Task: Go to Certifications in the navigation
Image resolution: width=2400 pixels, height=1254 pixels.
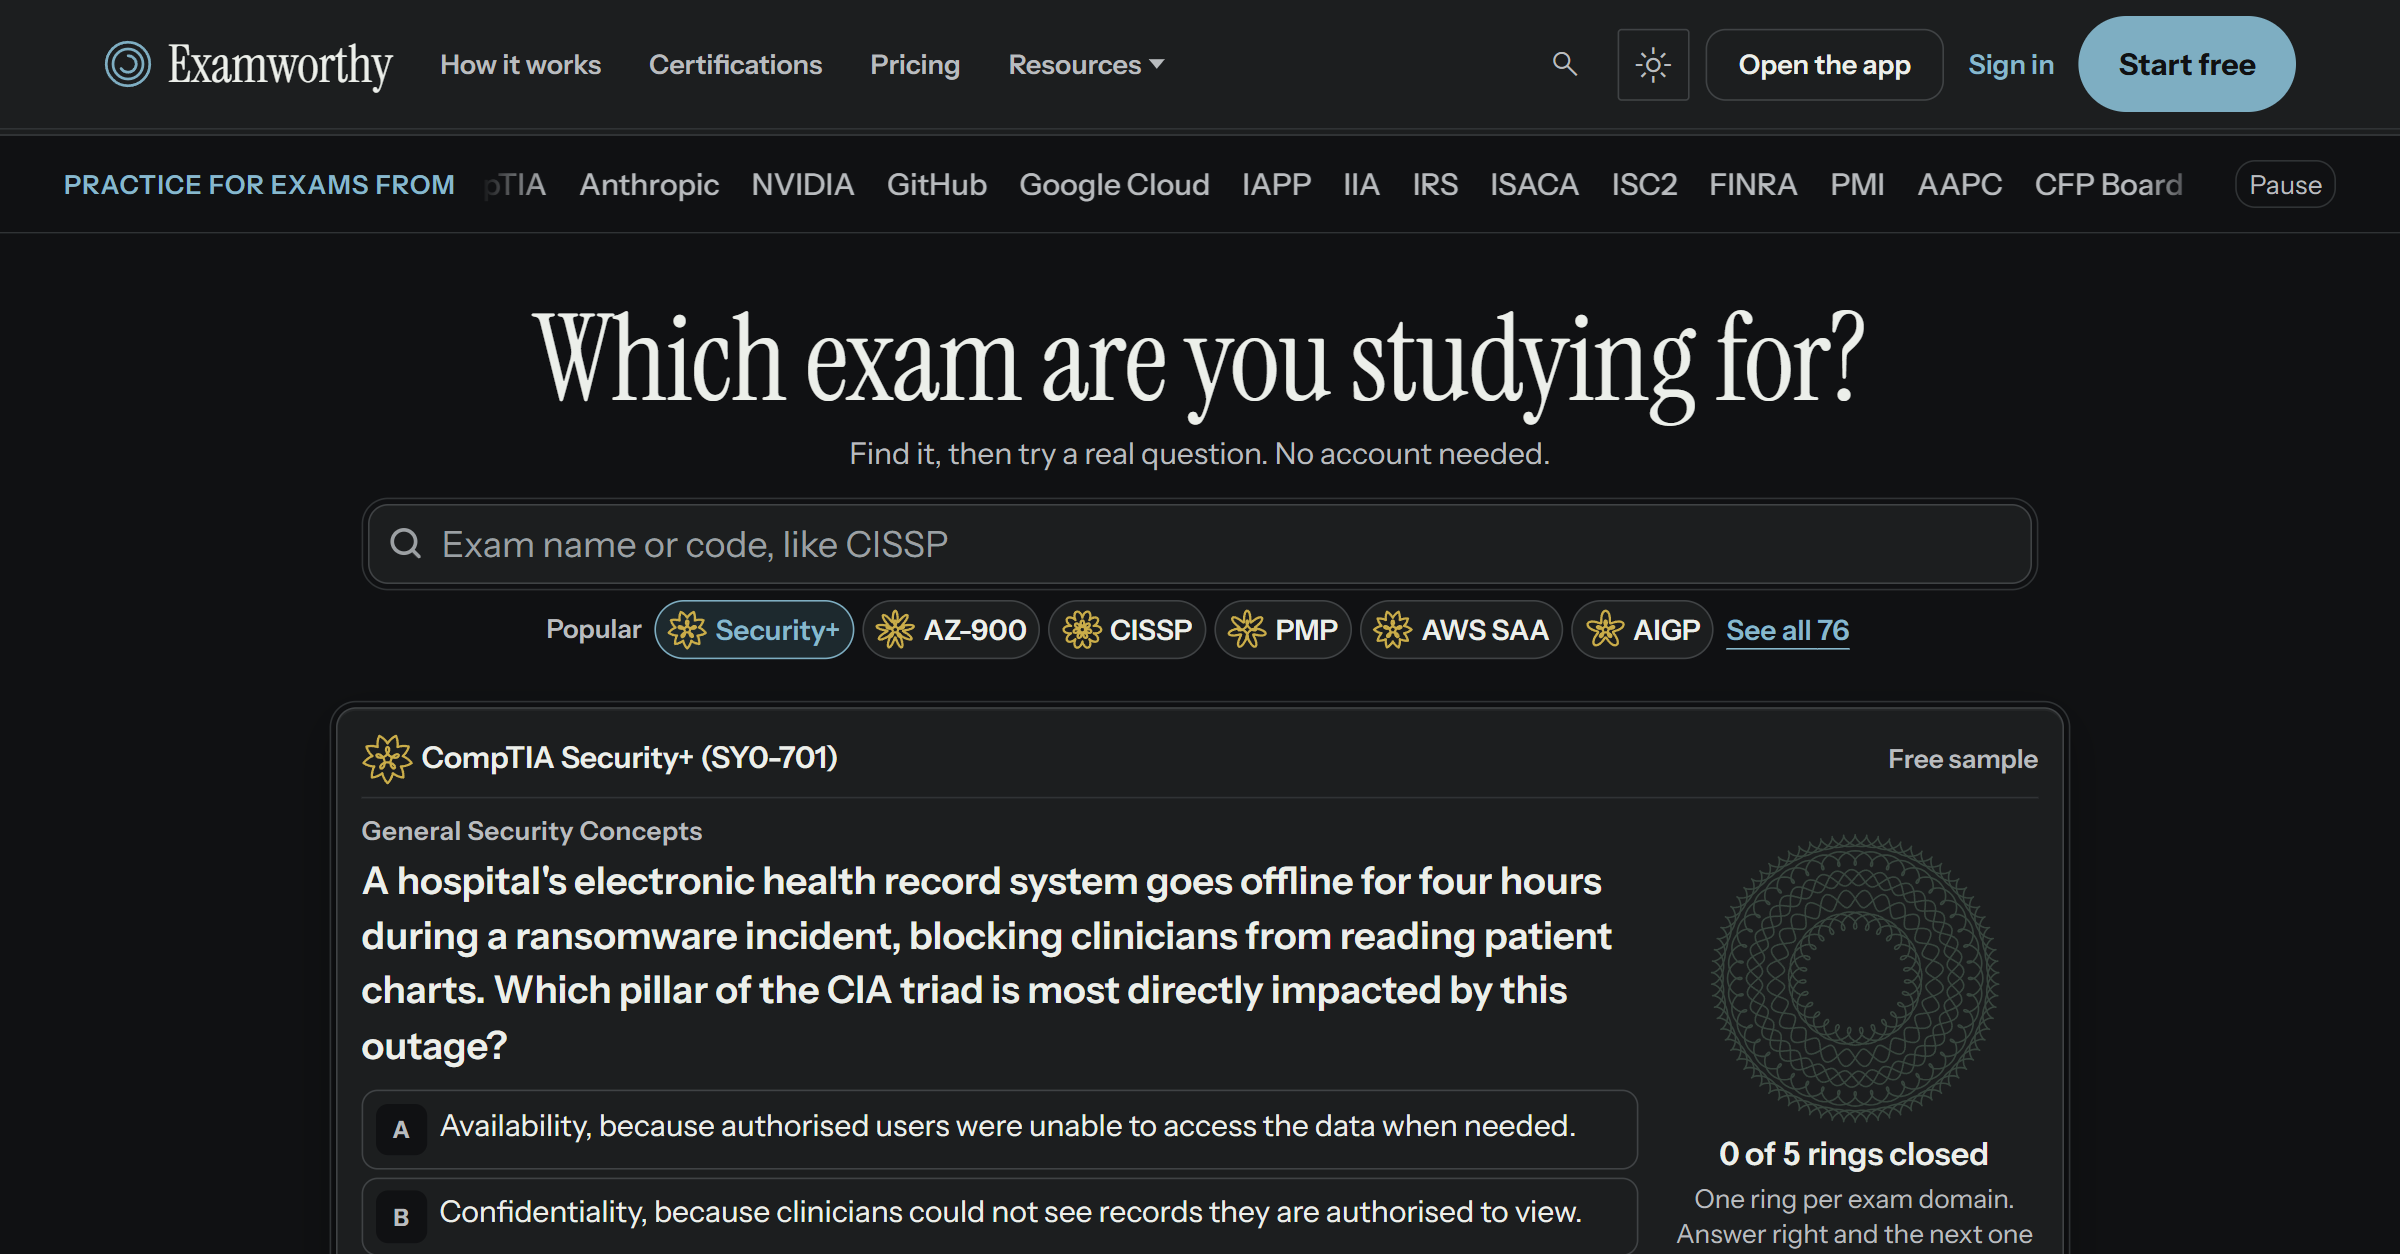Action: tap(735, 64)
